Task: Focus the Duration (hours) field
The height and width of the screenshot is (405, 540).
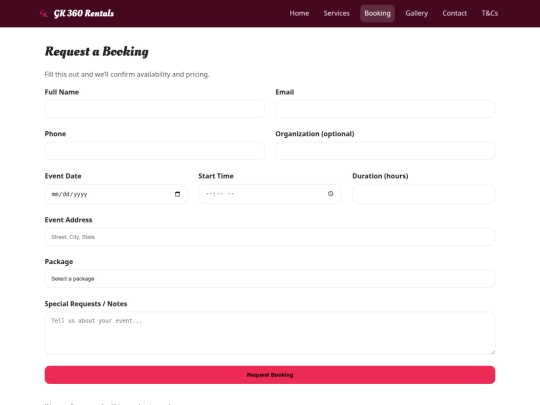Action: 424,194
